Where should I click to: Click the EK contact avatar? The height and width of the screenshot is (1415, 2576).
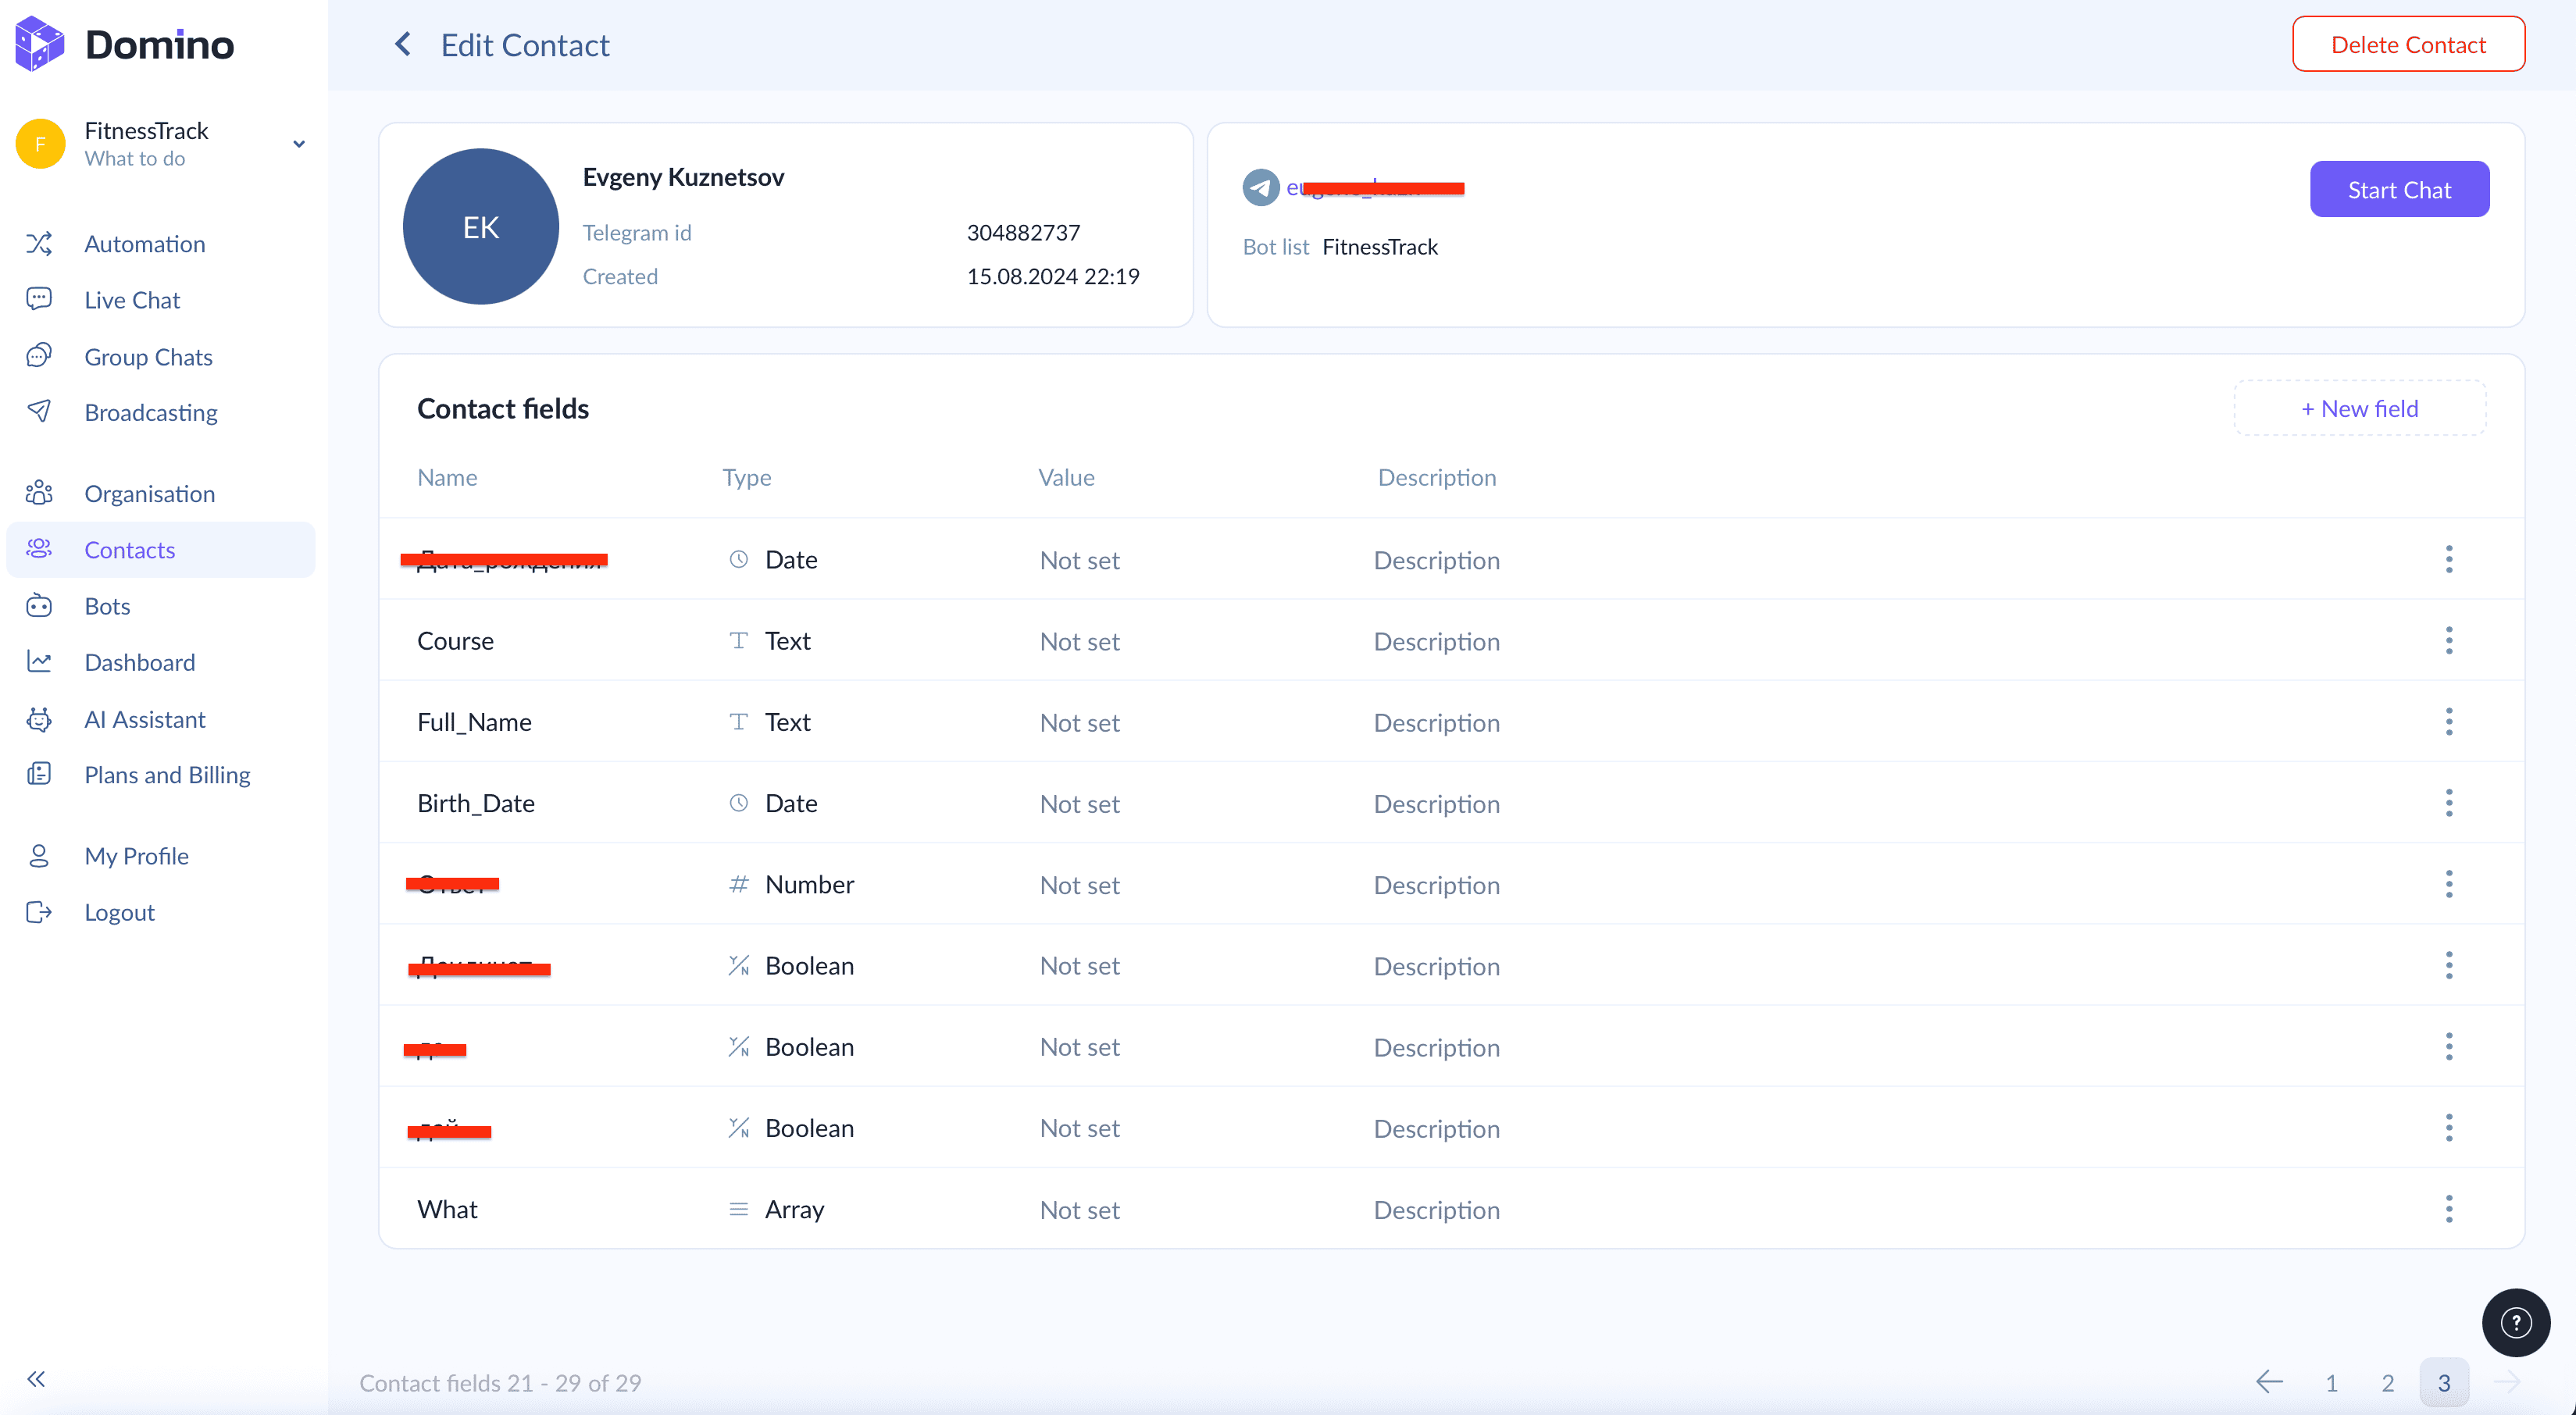pyautogui.click(x=480, y=227)
